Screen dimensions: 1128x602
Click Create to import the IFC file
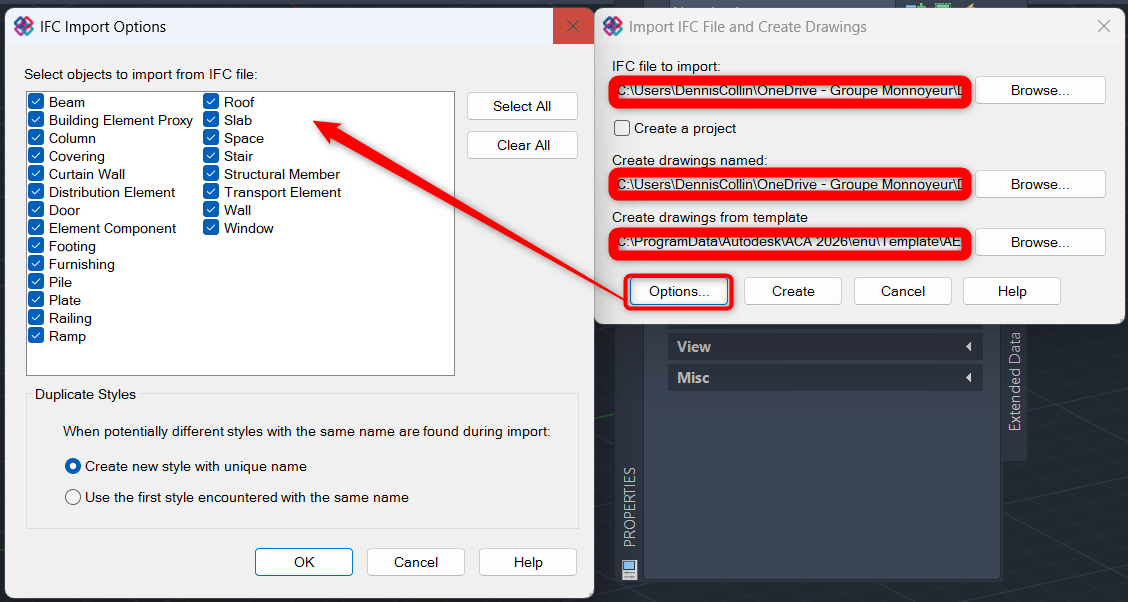793,291
